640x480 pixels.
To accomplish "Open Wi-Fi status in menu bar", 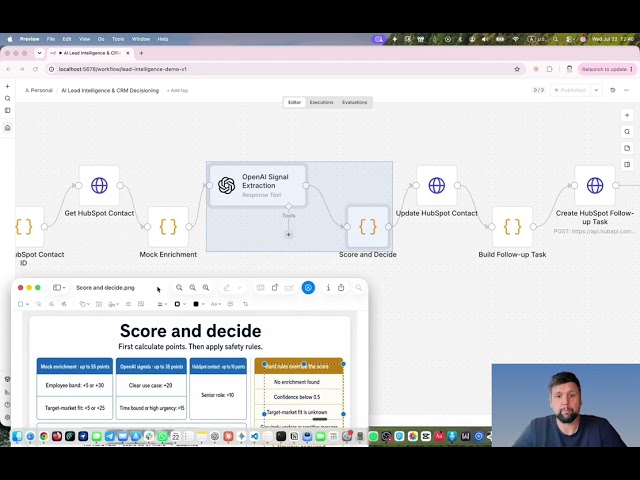I will (516, 39).
